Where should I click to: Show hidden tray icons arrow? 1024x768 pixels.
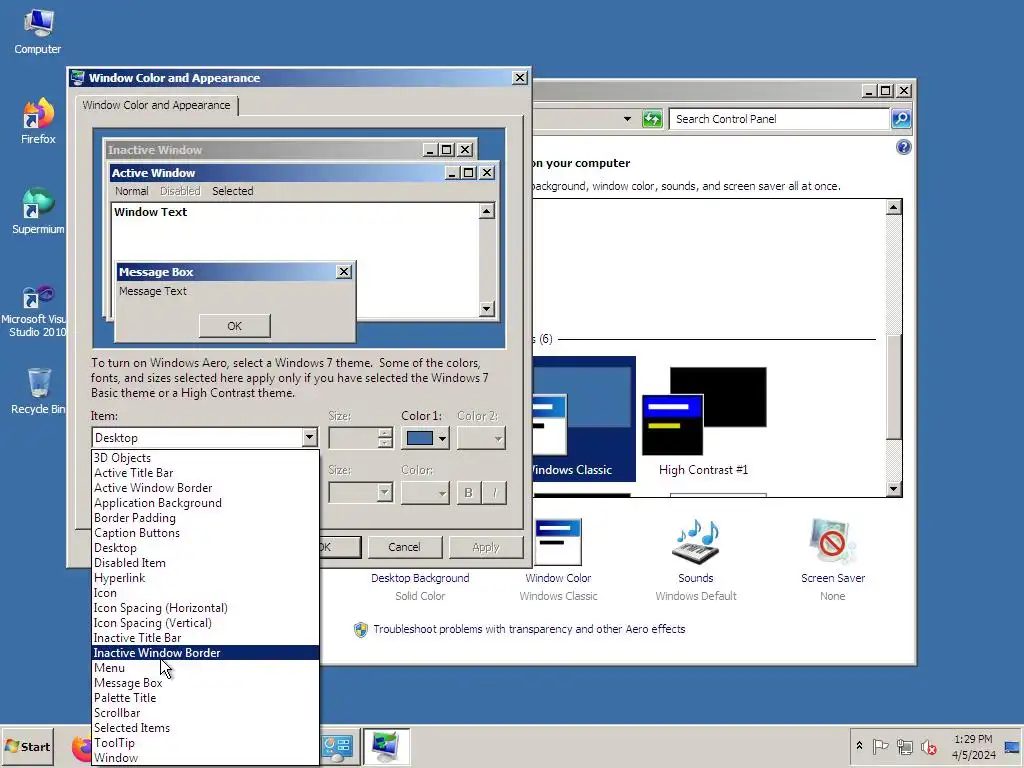[x=859, y=746]
